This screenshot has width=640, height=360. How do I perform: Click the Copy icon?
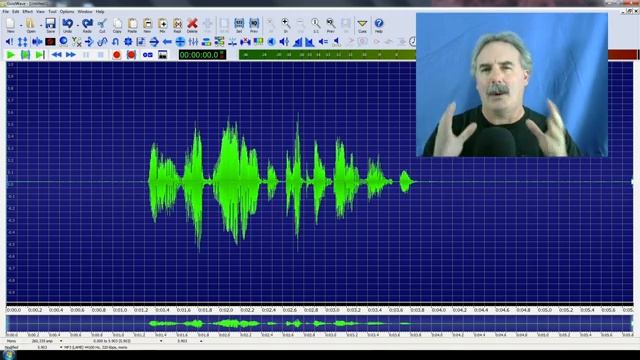pos(118,24)
